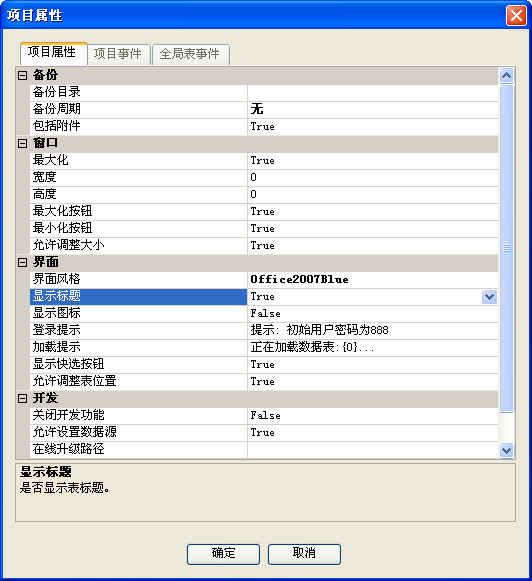
Task: Click the 高度 value 0
Action: click(253, 195)
